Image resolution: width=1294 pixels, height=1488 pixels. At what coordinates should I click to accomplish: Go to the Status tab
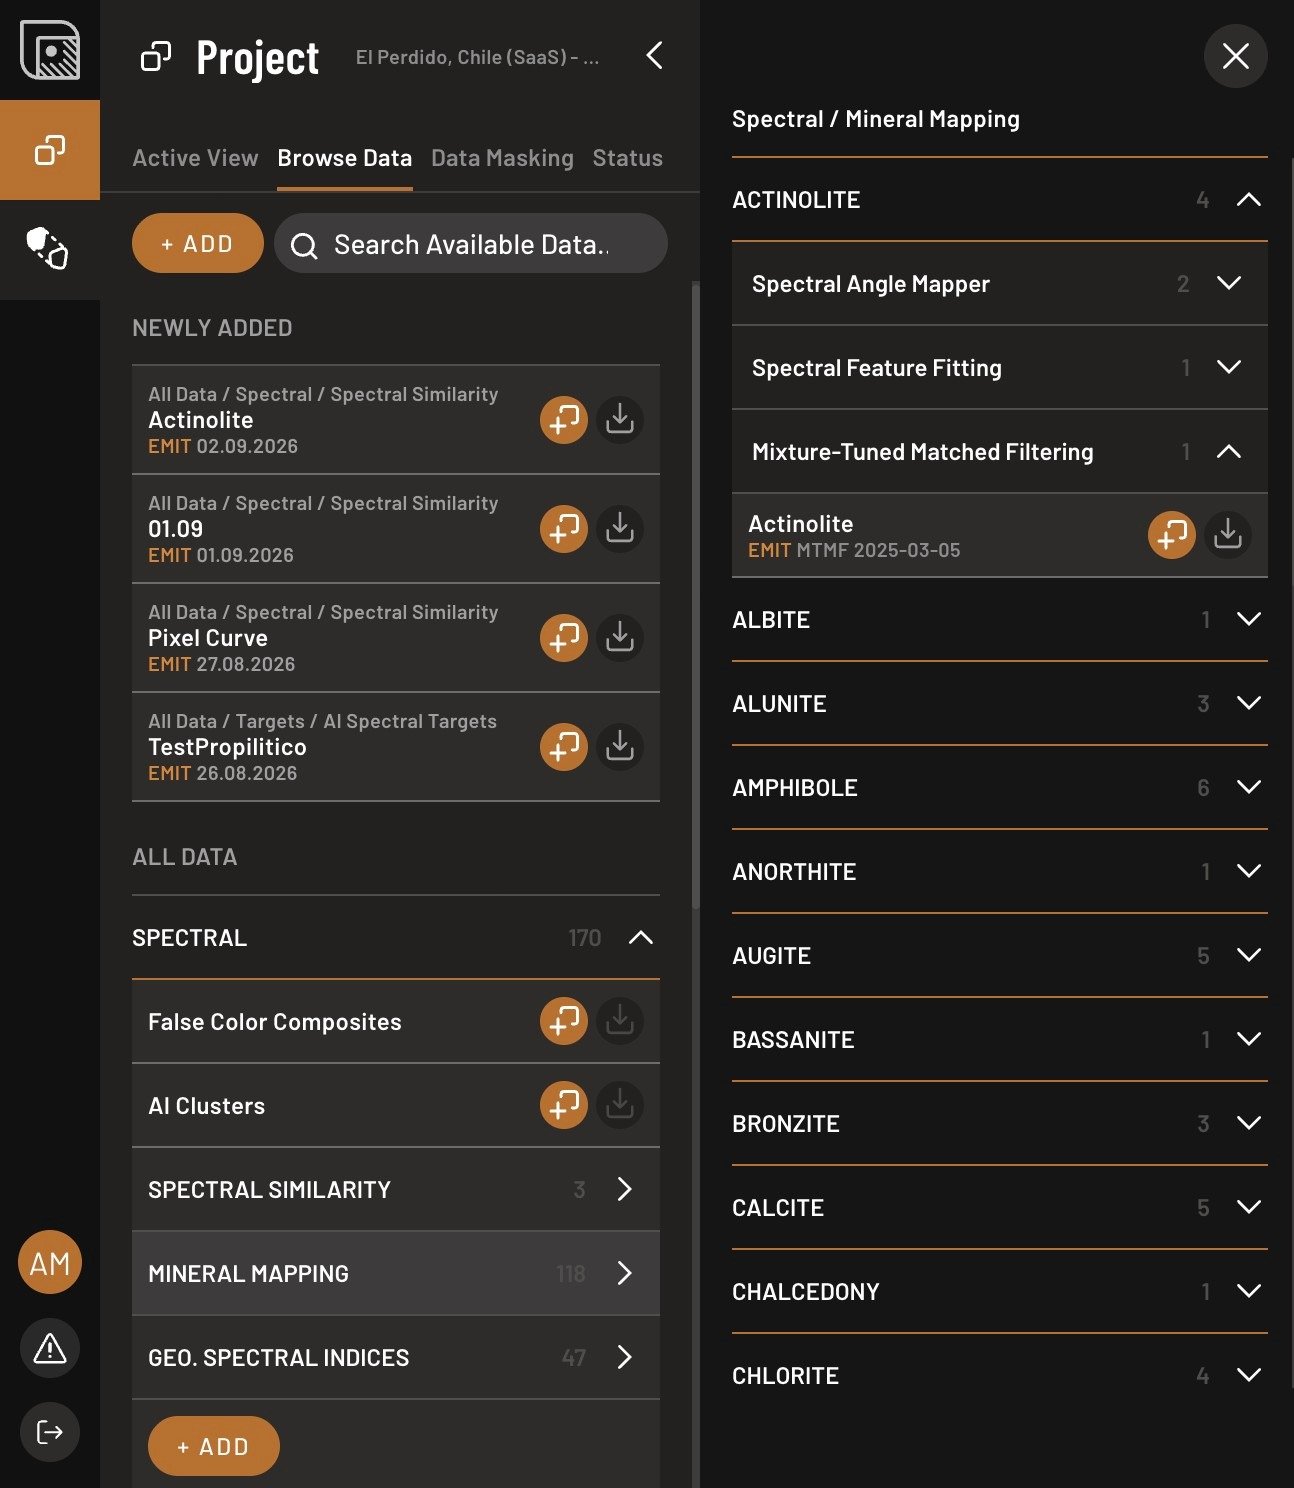[x=627, y=158]
